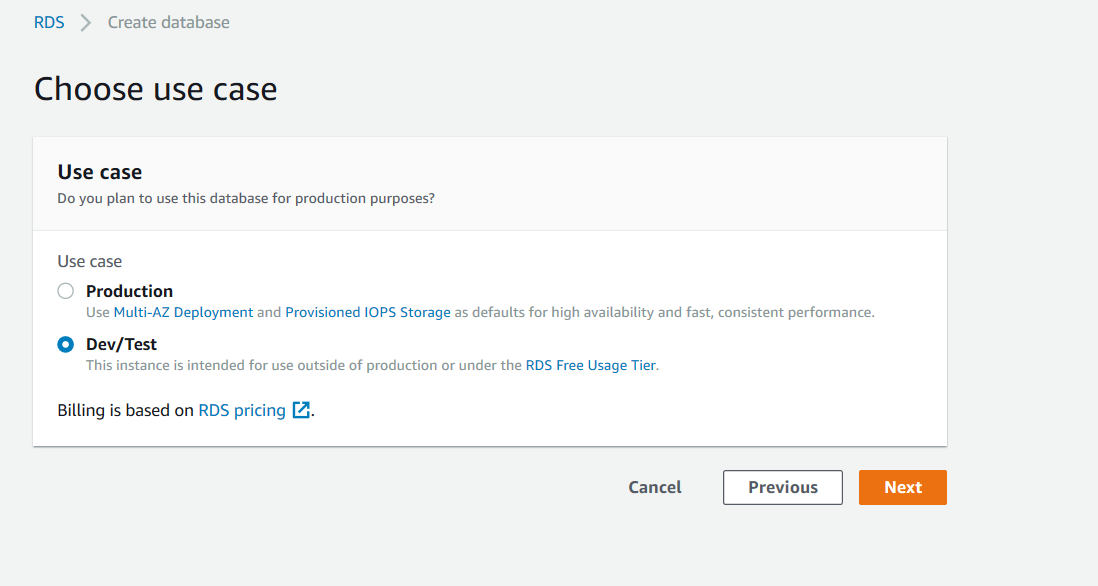1098x586 pixels.
Task: Open the RDS Free Usage Tier link
Action: [x=591, y=365]
